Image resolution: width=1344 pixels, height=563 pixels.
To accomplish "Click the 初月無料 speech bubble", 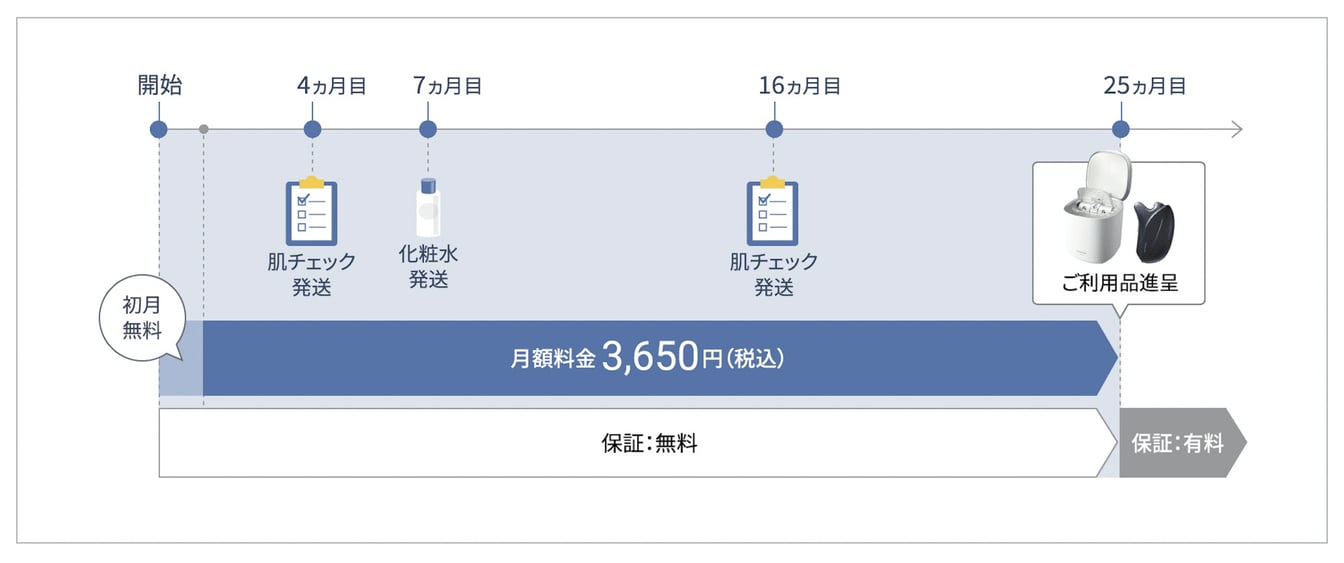I will click(x=143, y=318).
